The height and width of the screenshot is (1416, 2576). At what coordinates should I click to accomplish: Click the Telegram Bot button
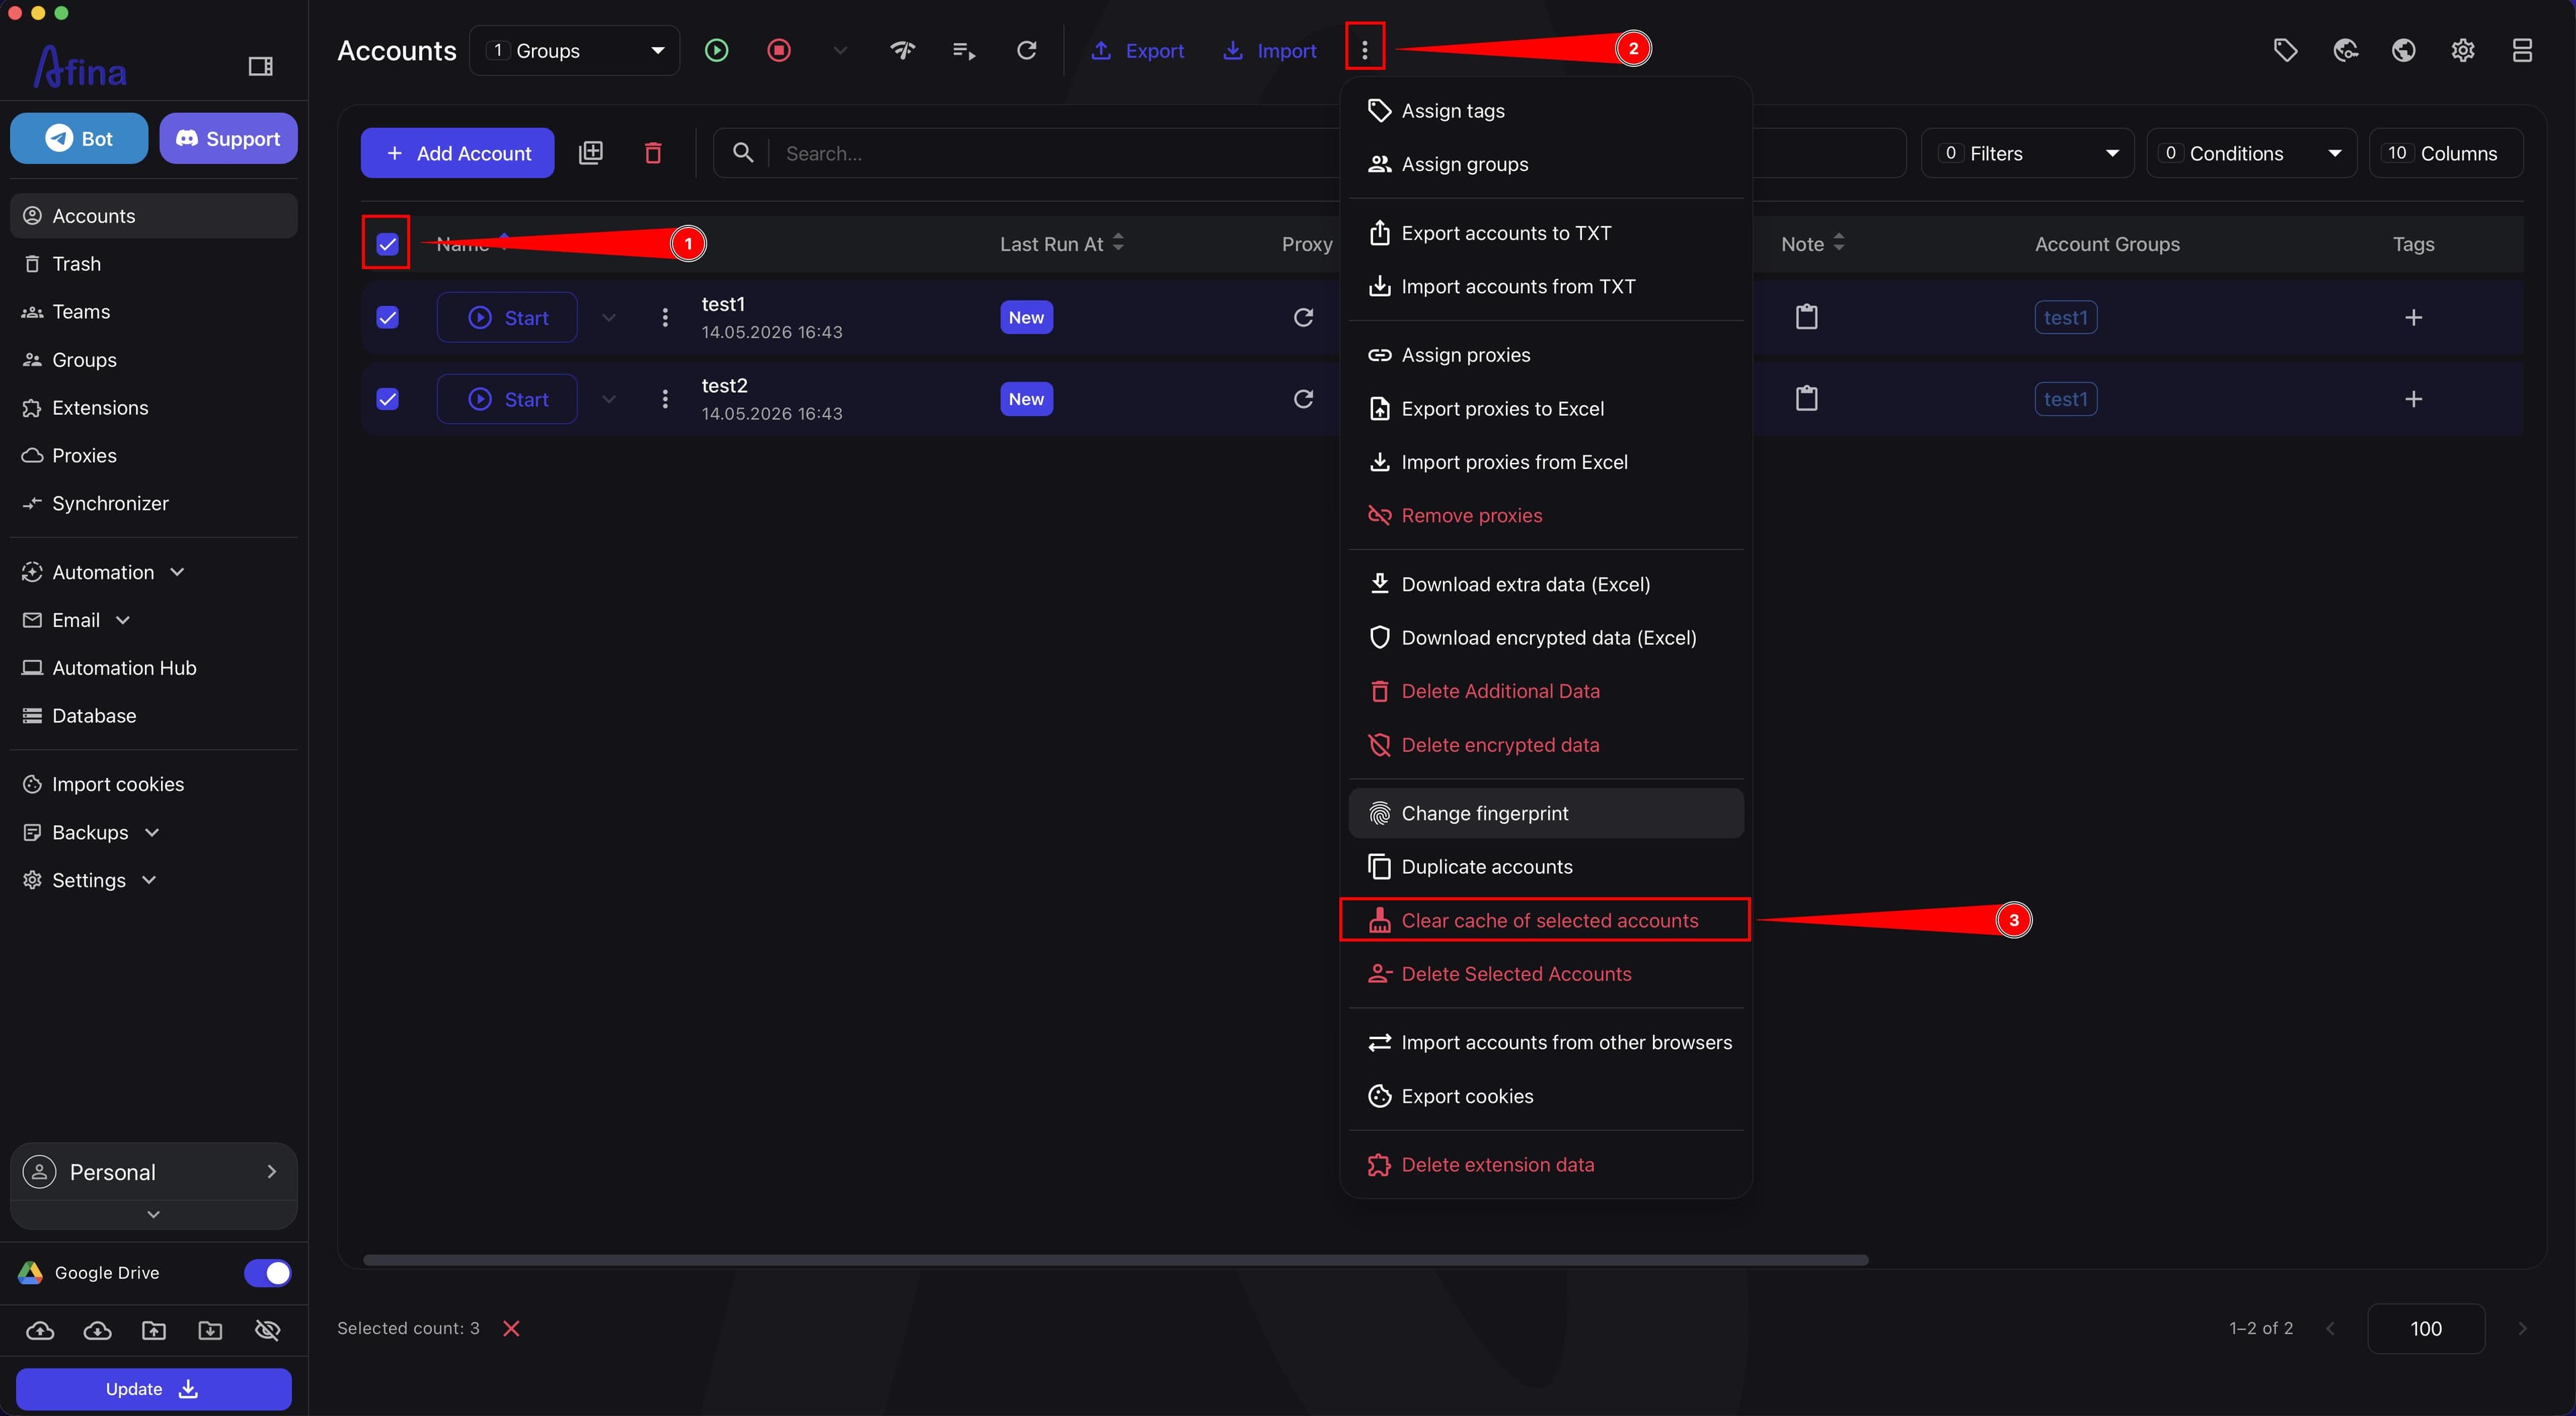click(79, 138)
